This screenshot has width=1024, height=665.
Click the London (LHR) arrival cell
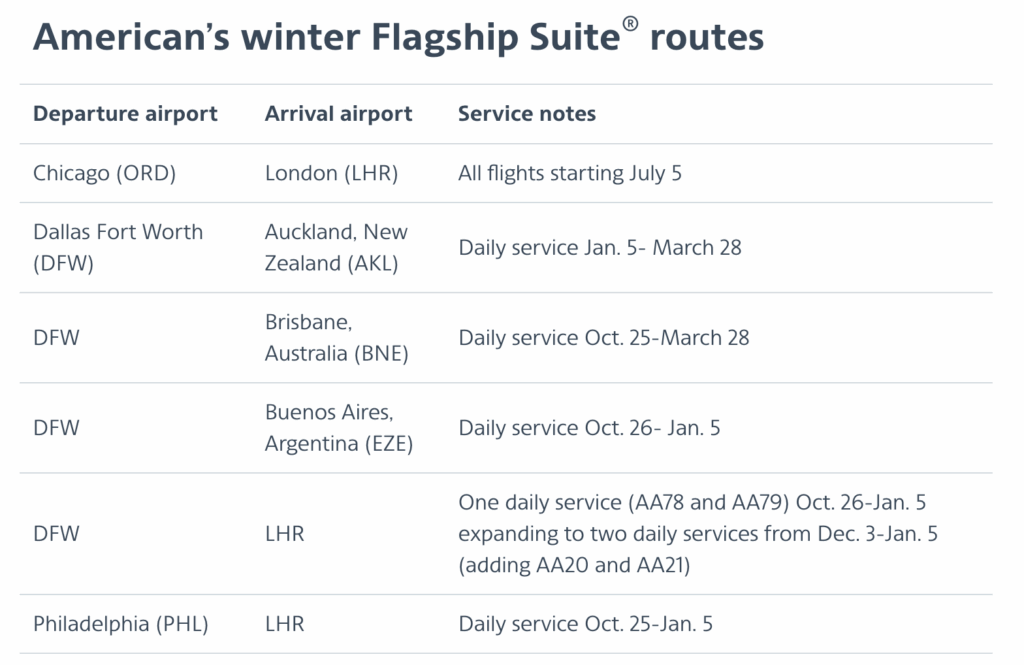tap(331, 173)
